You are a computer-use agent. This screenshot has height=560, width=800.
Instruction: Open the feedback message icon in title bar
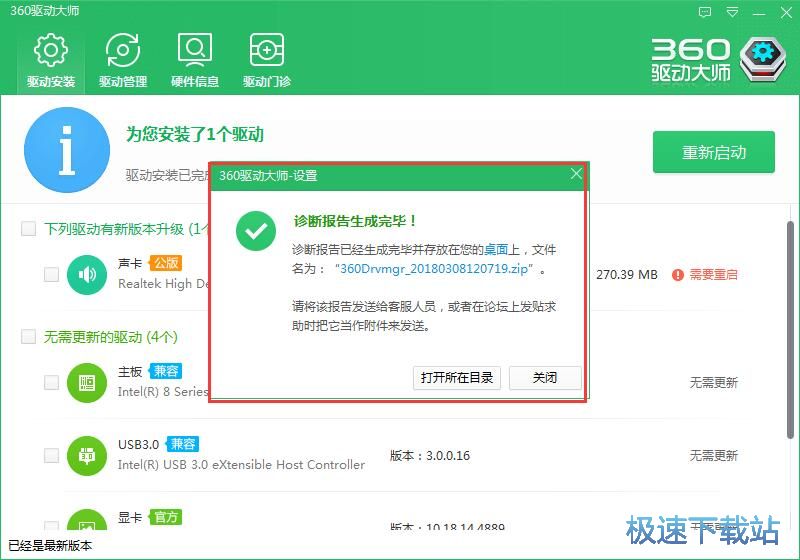705,12
